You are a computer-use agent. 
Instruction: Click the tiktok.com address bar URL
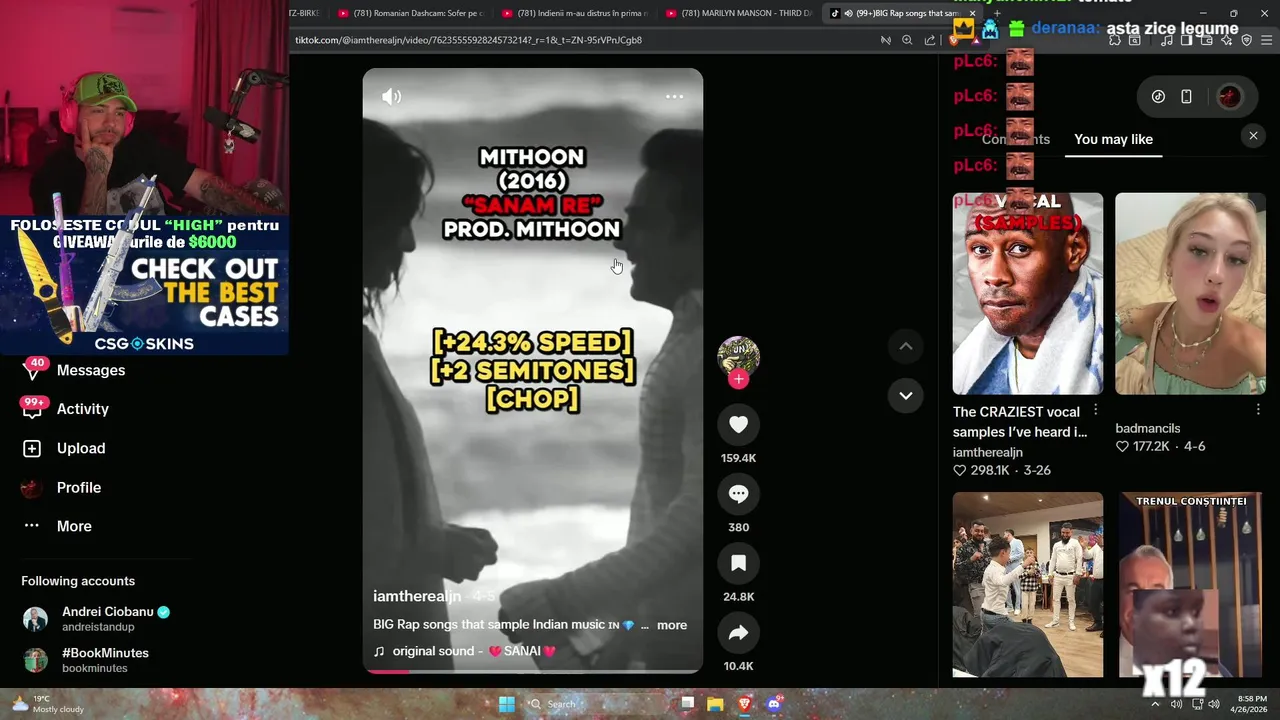[468, 40]
